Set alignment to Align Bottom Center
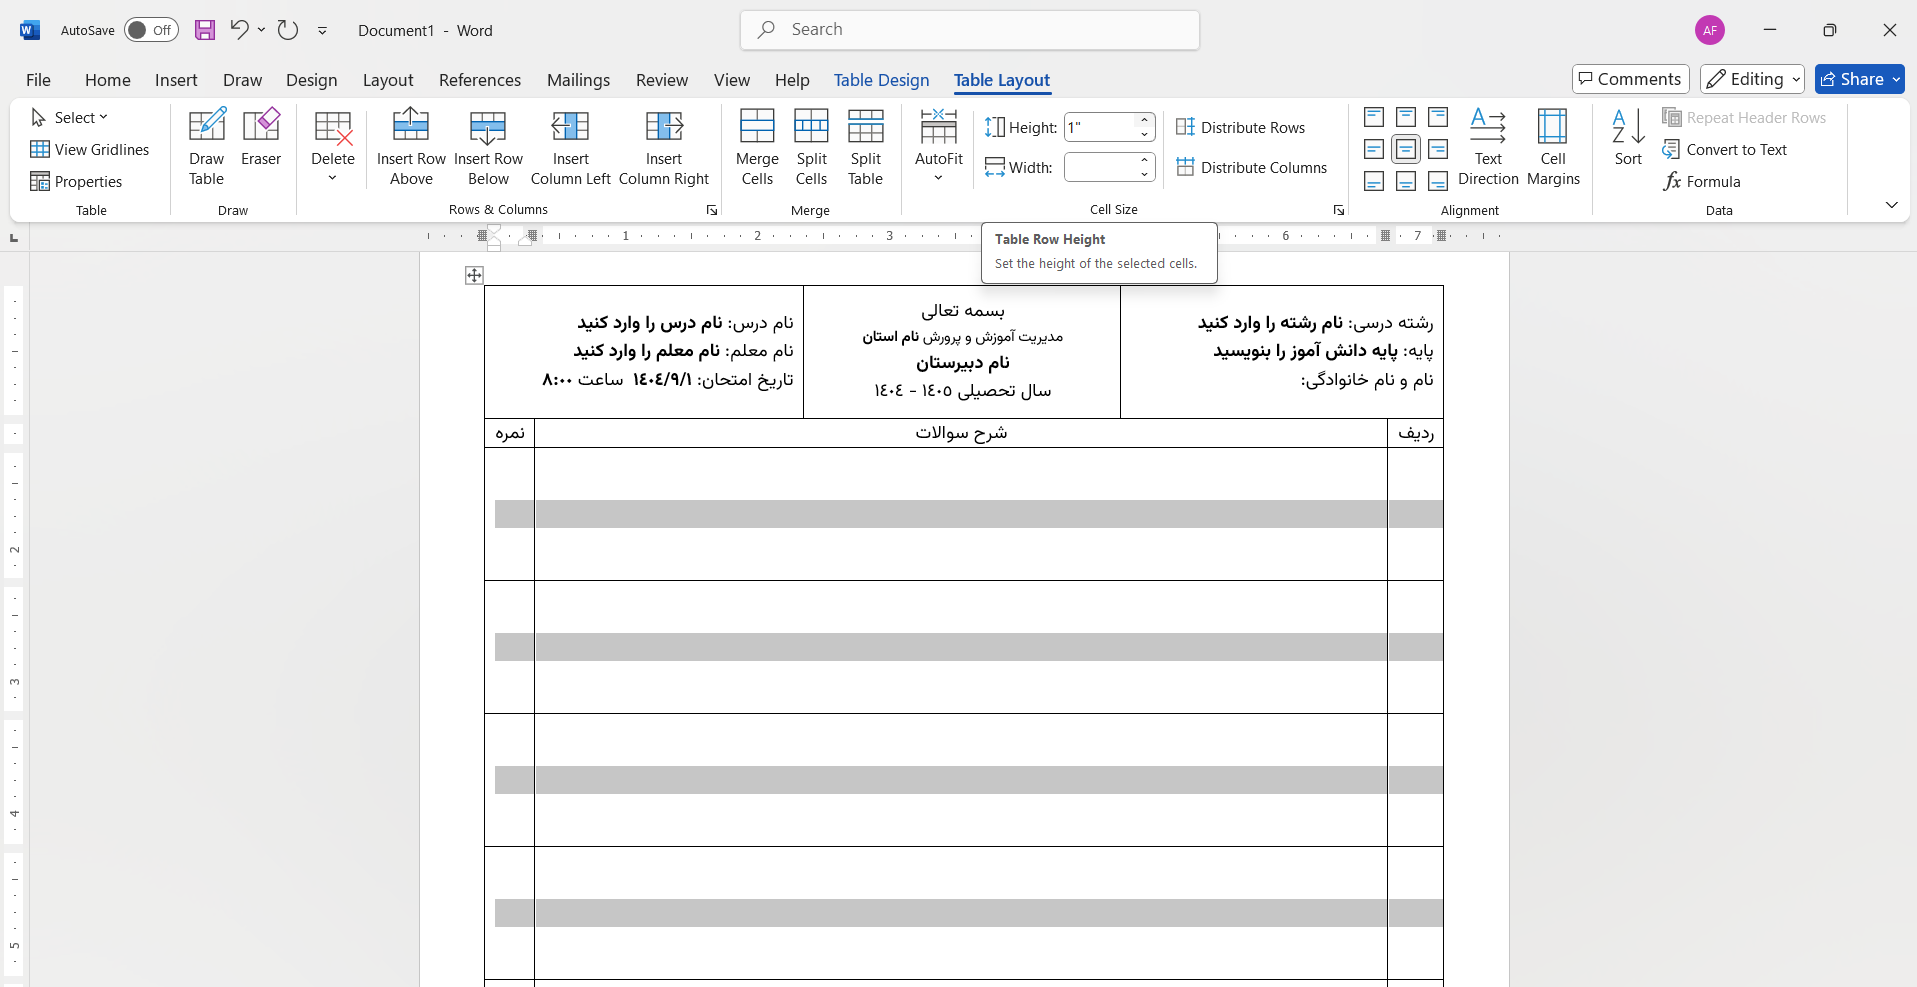The width and height of the screenshot is (1917, 987). (1406, 182)
